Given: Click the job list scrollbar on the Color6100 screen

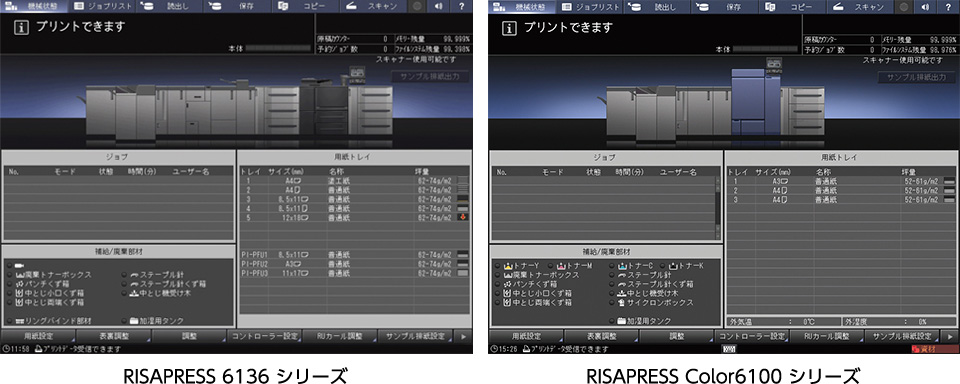Looking at the screenshot, I should click(x=718, y=208).
